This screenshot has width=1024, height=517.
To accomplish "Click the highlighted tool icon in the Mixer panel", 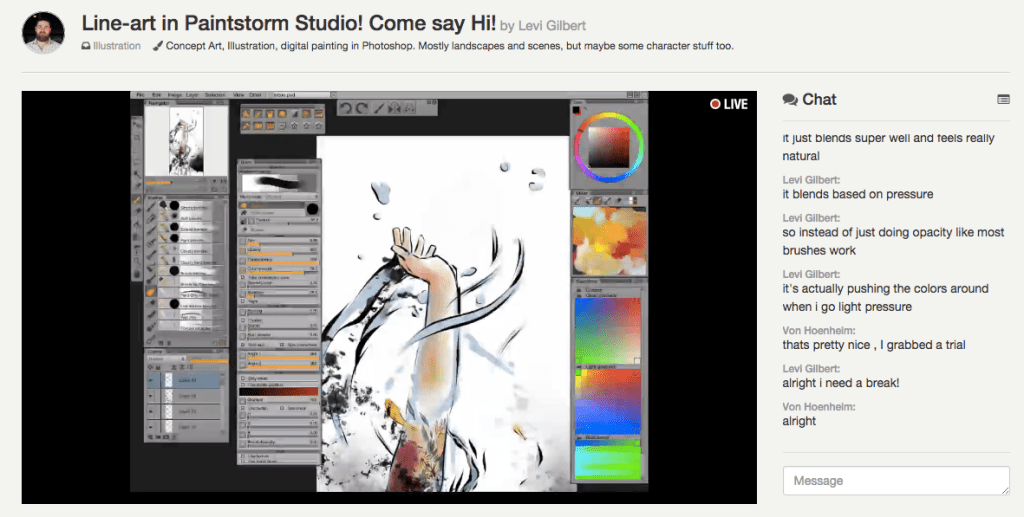I will [597, 201].
